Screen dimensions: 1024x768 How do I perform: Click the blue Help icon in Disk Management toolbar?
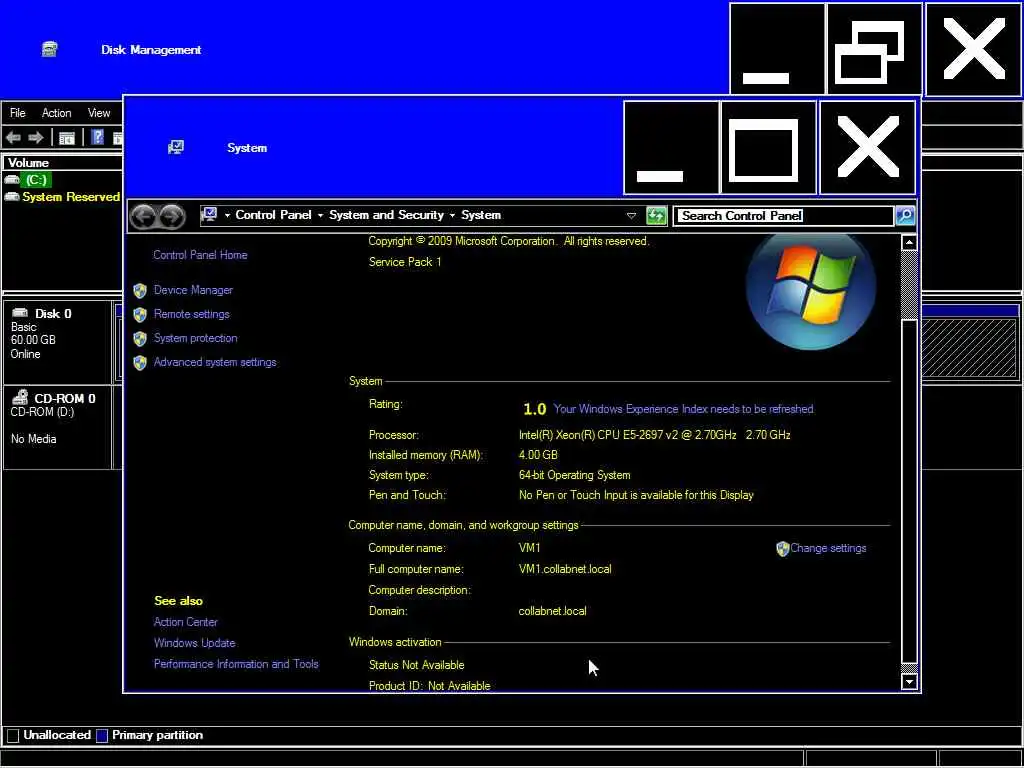[97, 137]
